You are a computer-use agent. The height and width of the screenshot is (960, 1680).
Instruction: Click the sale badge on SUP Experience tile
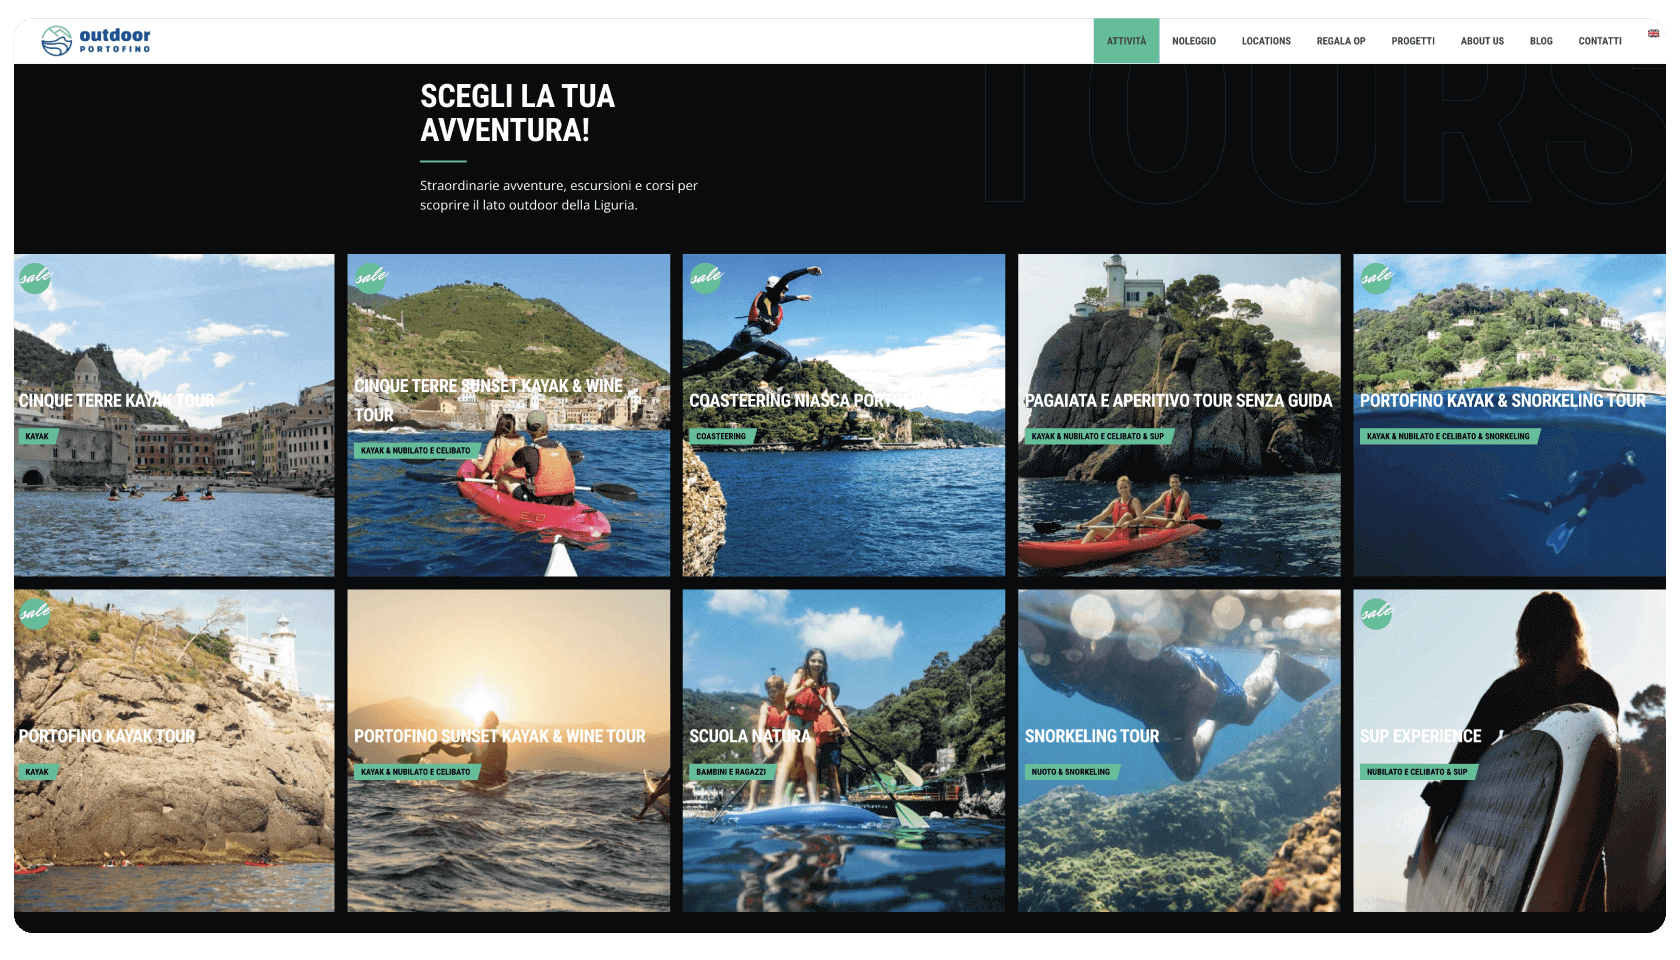click(1376, 612)
